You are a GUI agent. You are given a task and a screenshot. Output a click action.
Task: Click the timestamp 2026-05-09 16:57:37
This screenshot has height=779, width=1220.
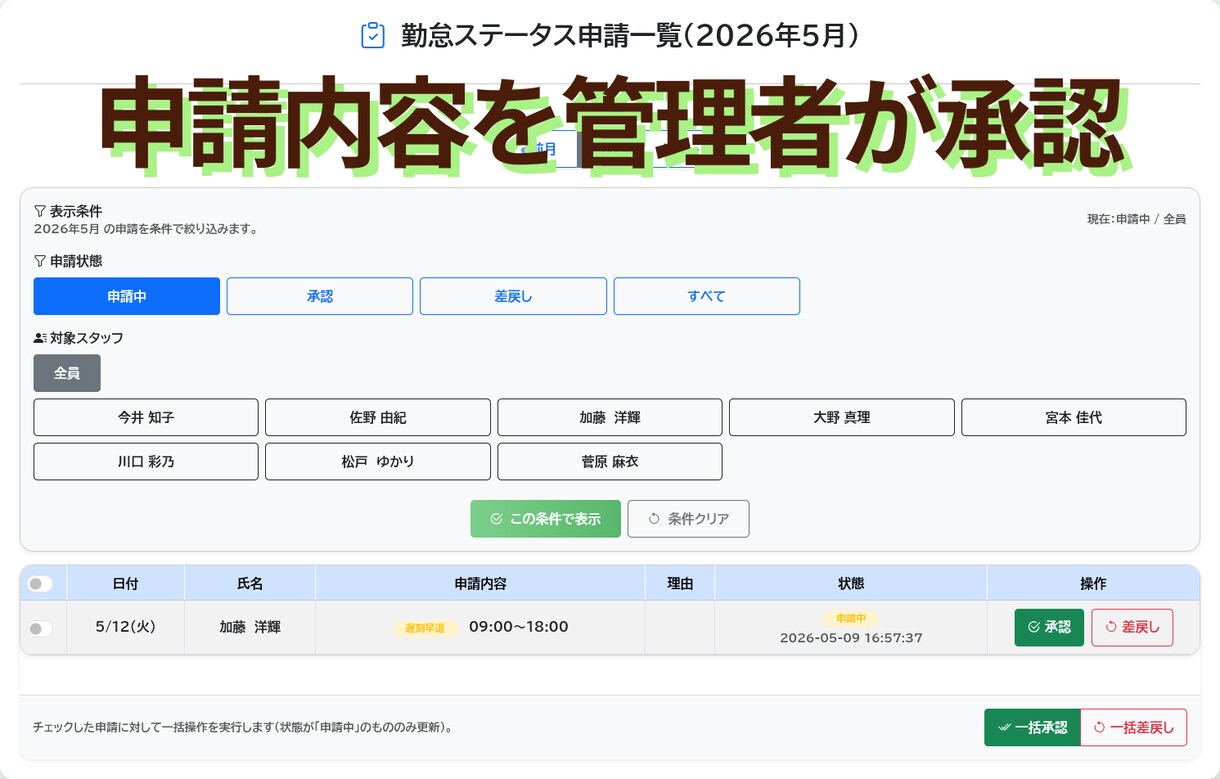pos(851,637)
